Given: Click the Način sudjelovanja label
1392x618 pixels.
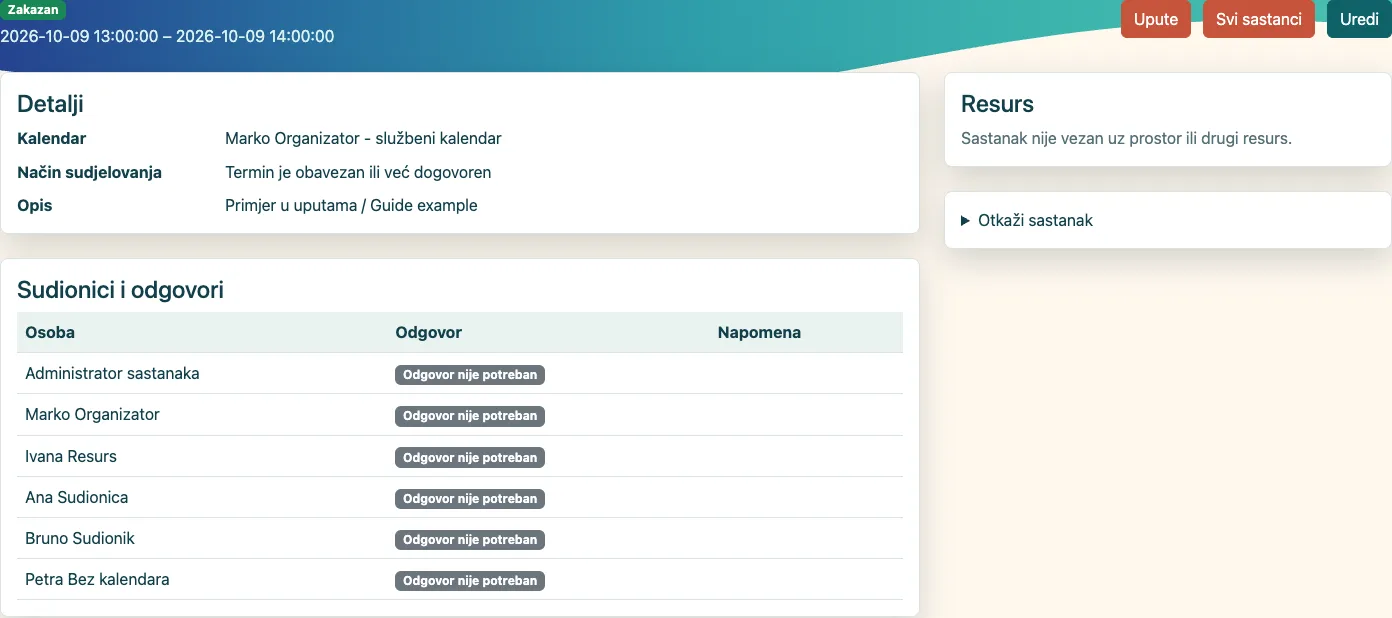Looking at the screenshot, I should click(x=90, y=172).
